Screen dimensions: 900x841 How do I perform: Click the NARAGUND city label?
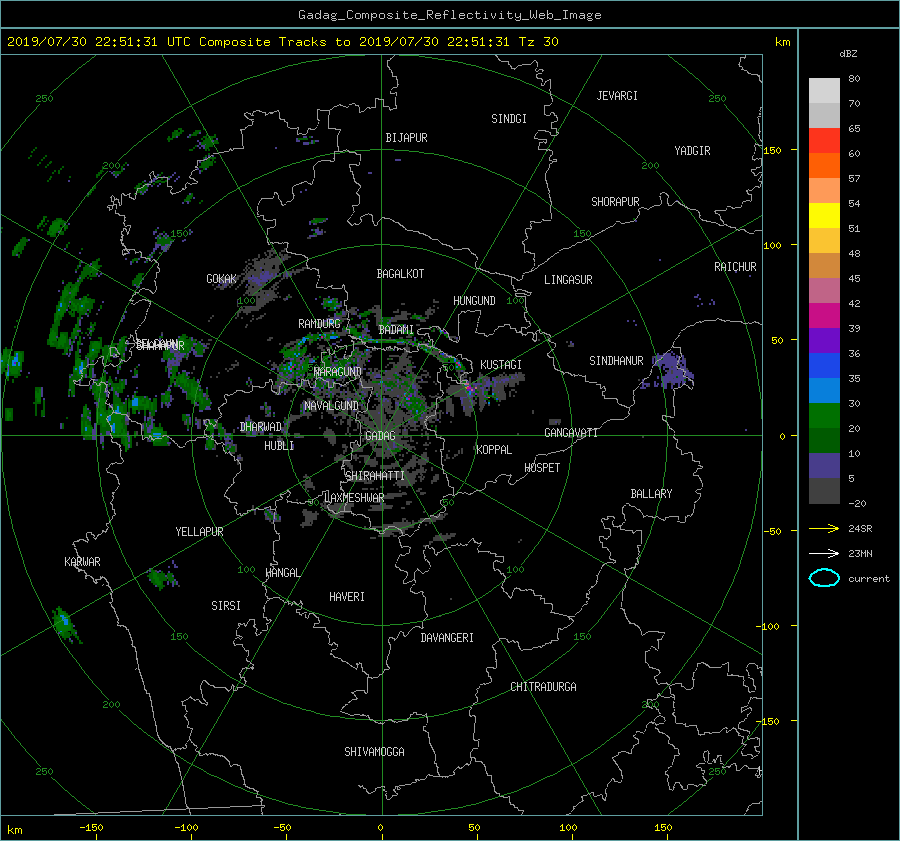(x=338, y=372)
